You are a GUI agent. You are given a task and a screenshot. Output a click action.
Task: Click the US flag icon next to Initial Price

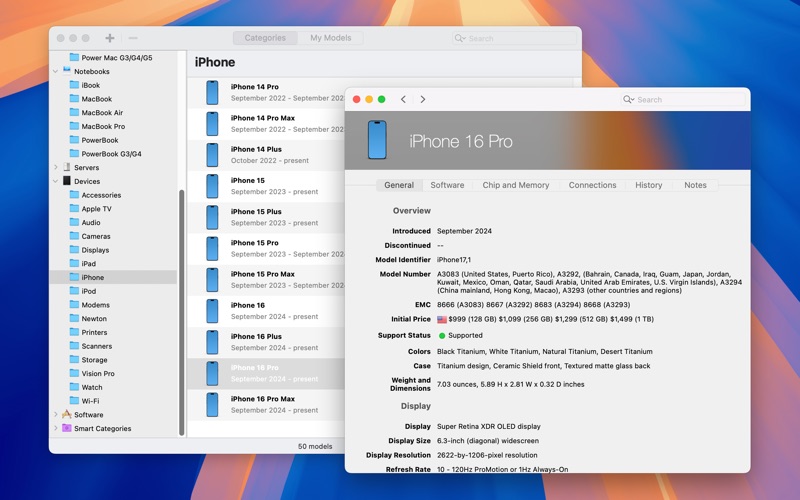tap(442, 319)
